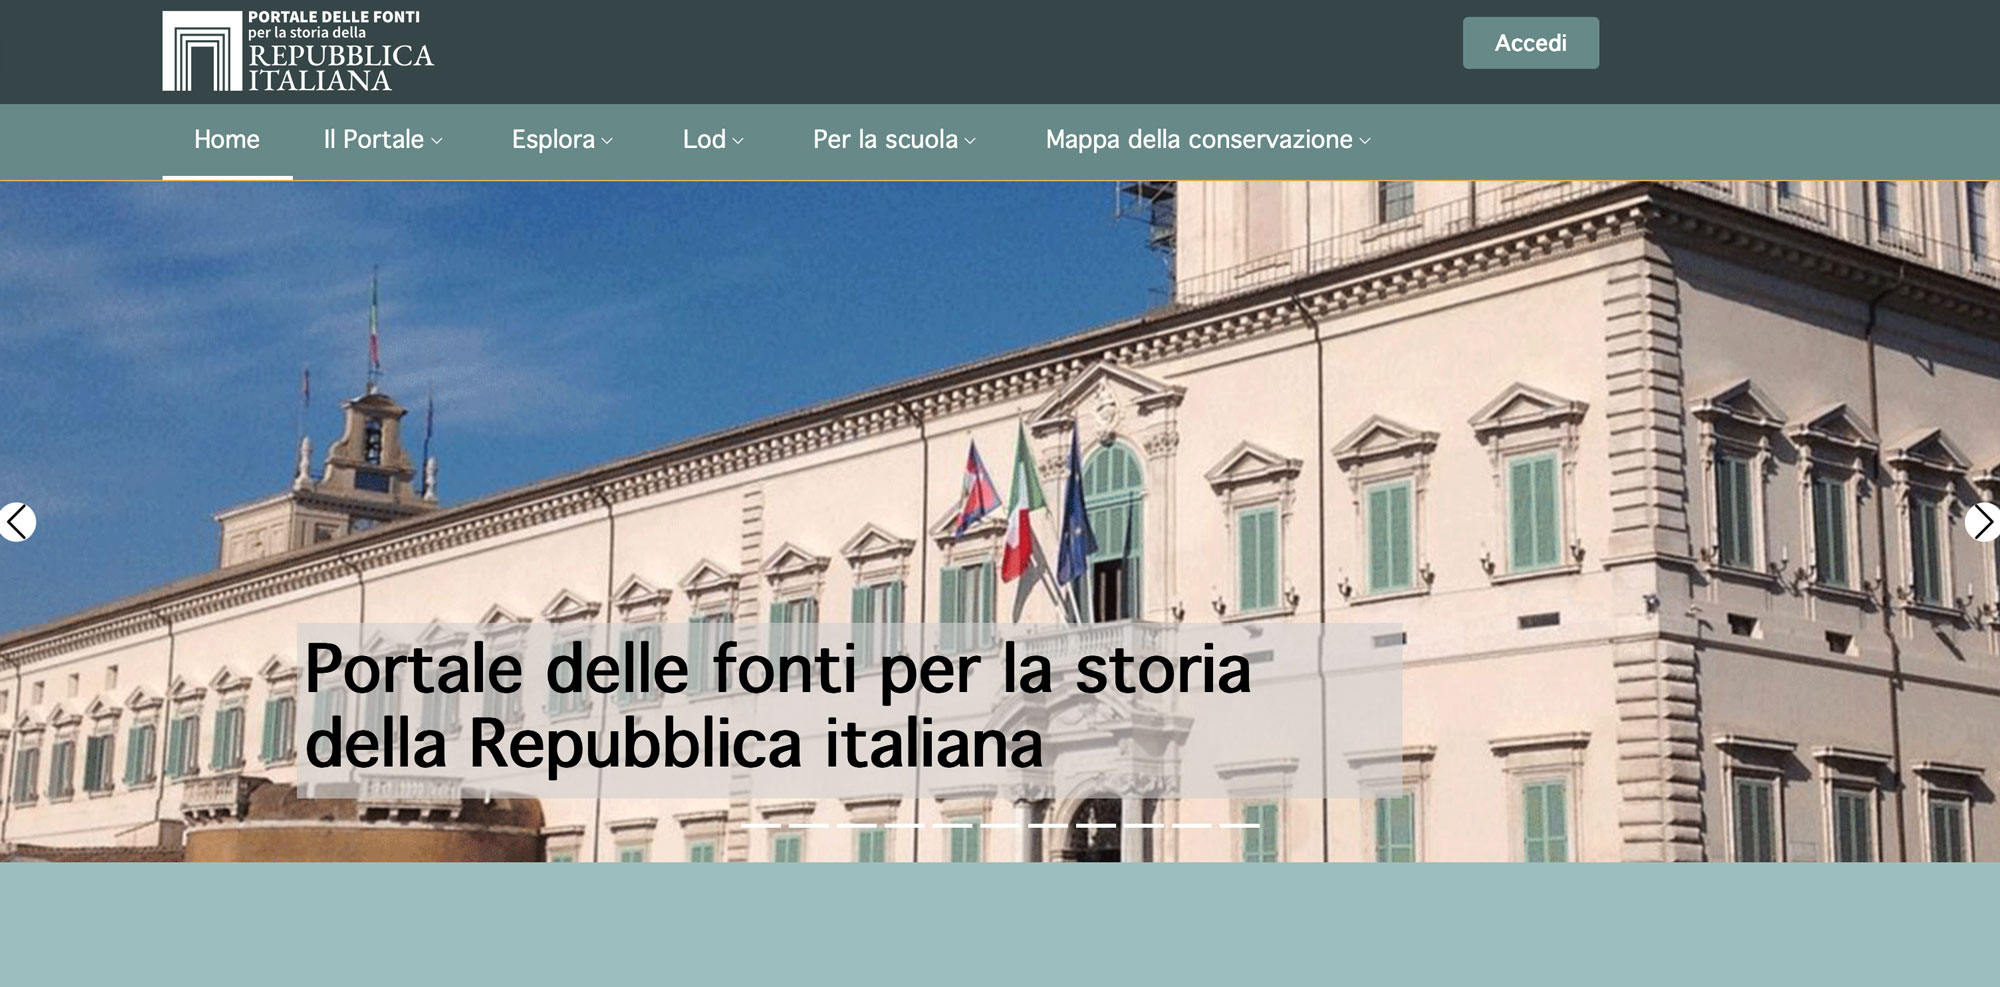Click the arrow beside Per la scuola
The image size is (2000, 987).
pyautogui.click(x=970, y=141)
